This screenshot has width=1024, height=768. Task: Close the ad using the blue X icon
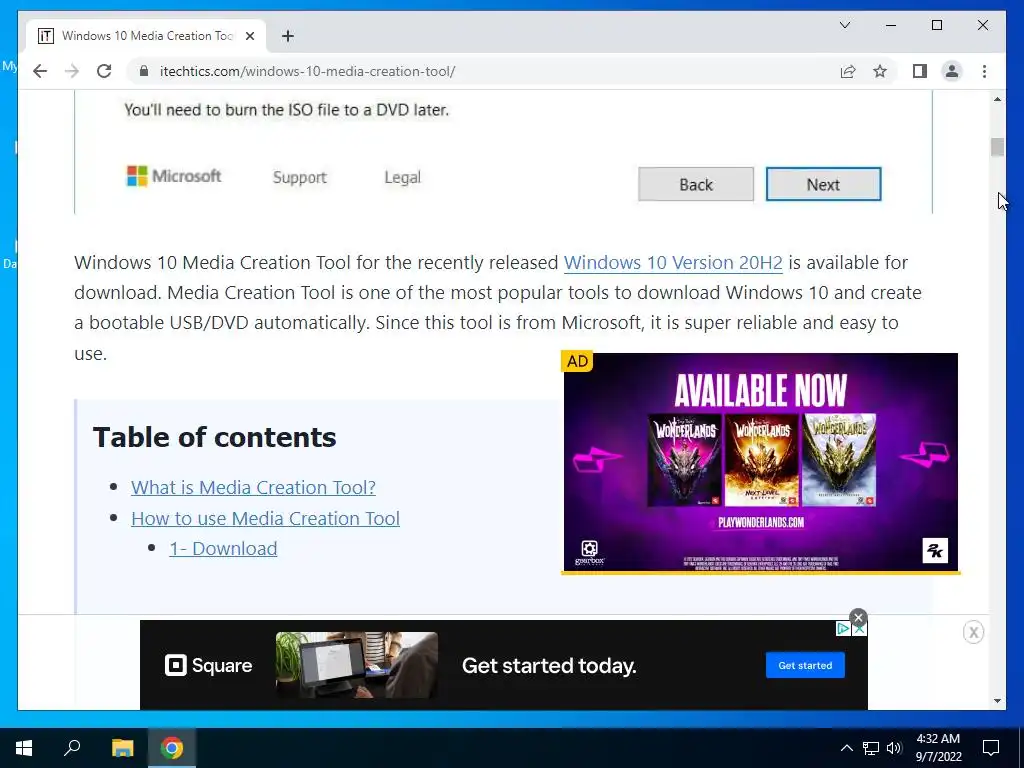pos(859,628)
